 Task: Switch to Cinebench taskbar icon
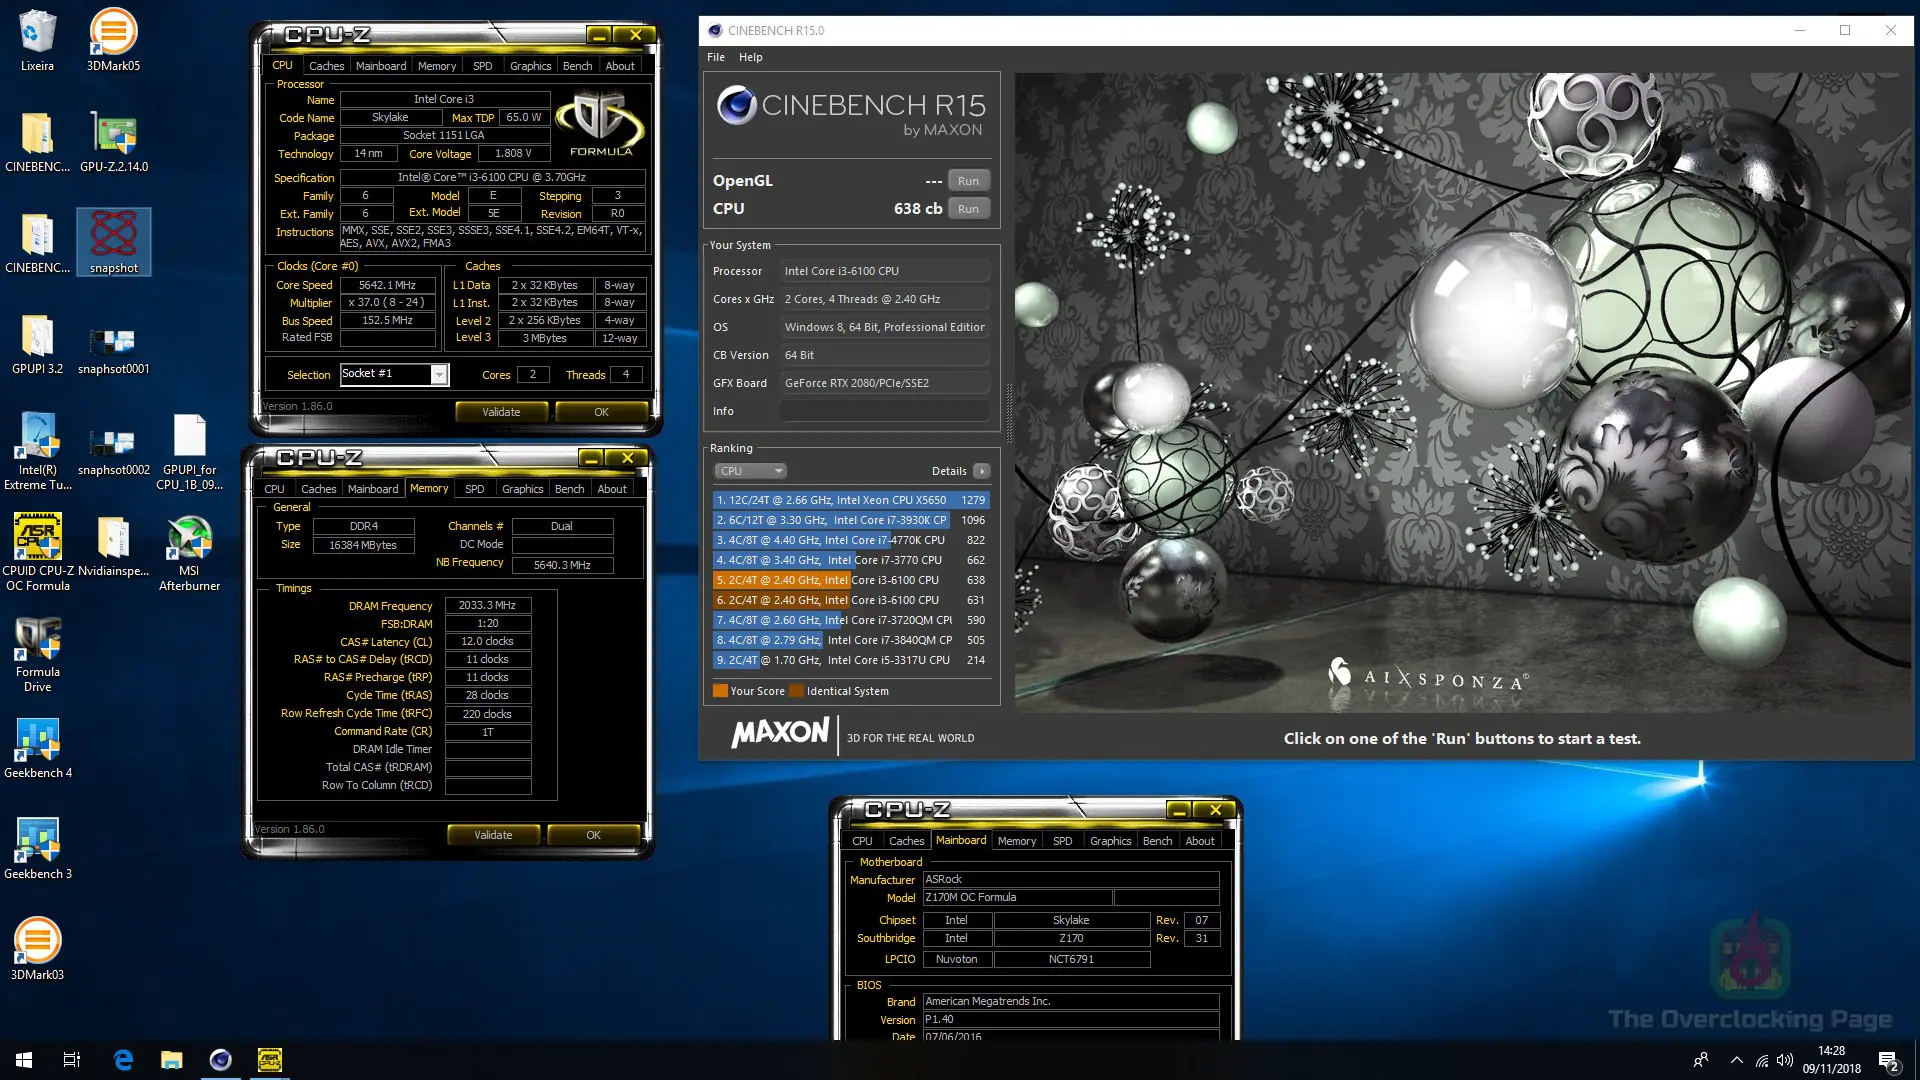click(220, 1060)
